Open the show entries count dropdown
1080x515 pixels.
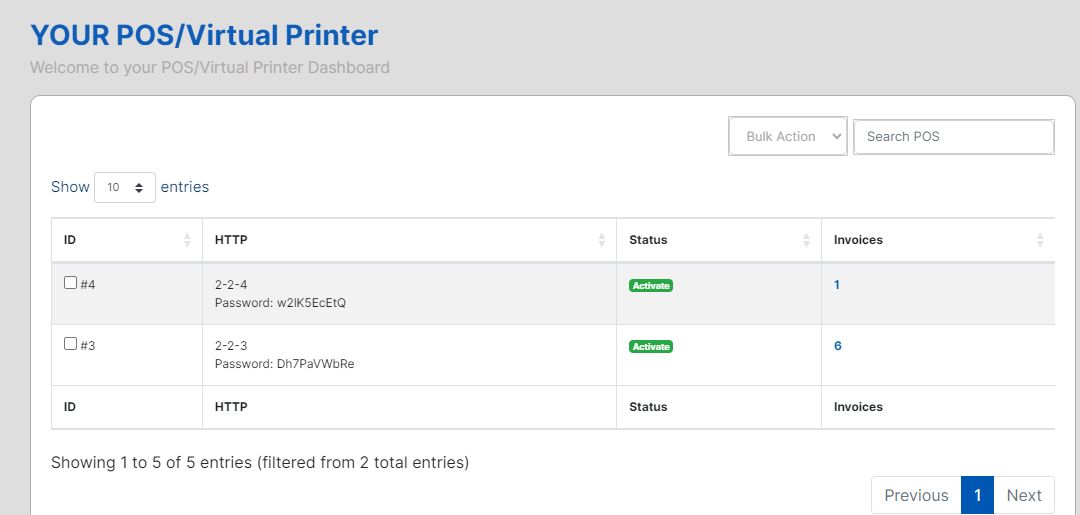click(125, 187)
